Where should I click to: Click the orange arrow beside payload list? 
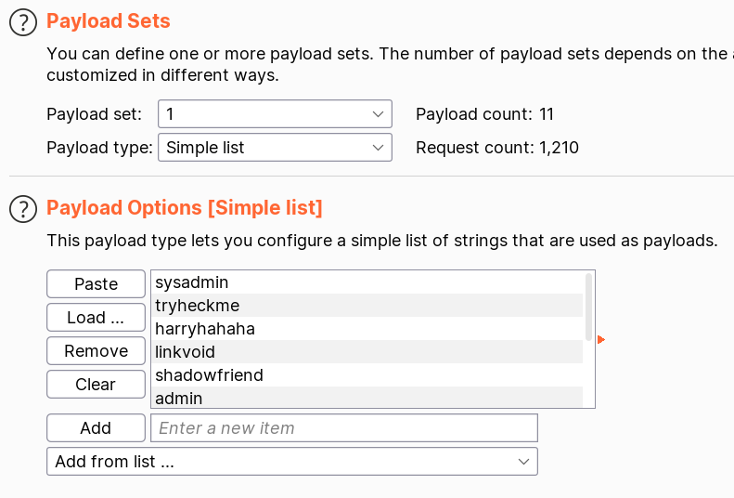602,339
